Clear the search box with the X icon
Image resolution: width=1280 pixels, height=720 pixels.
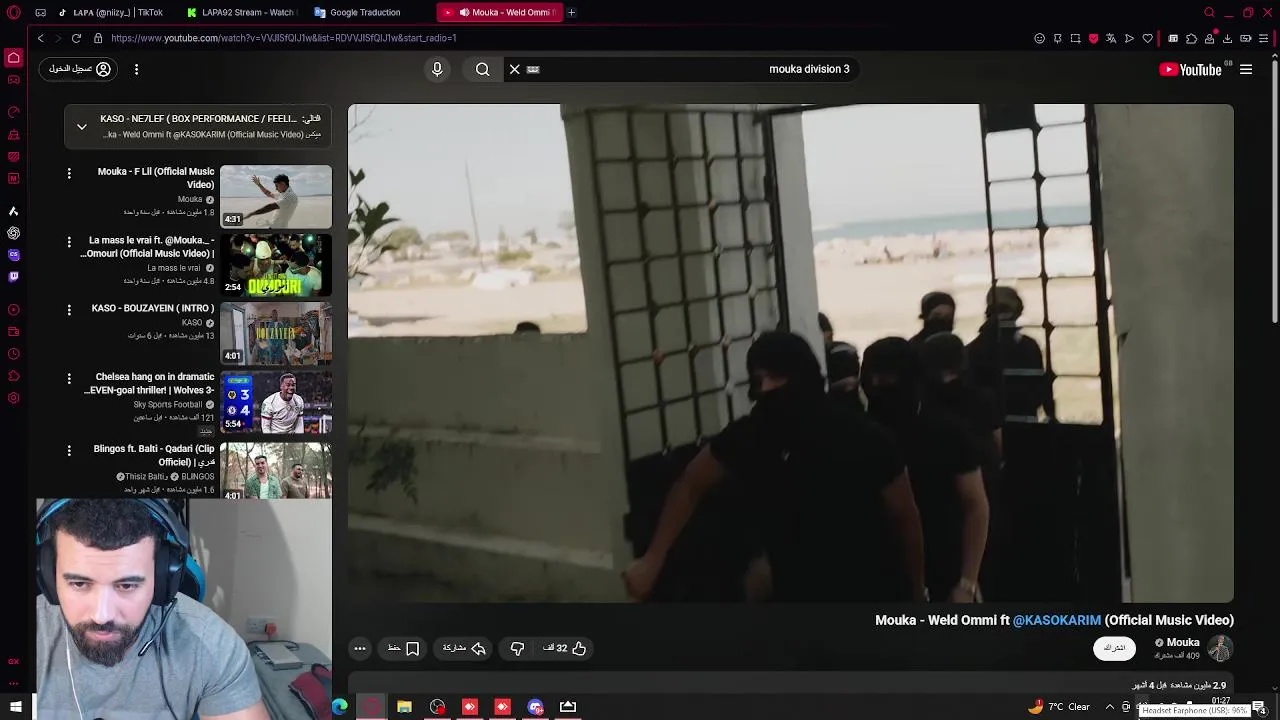pyautogui.click(x=514, y=69)
